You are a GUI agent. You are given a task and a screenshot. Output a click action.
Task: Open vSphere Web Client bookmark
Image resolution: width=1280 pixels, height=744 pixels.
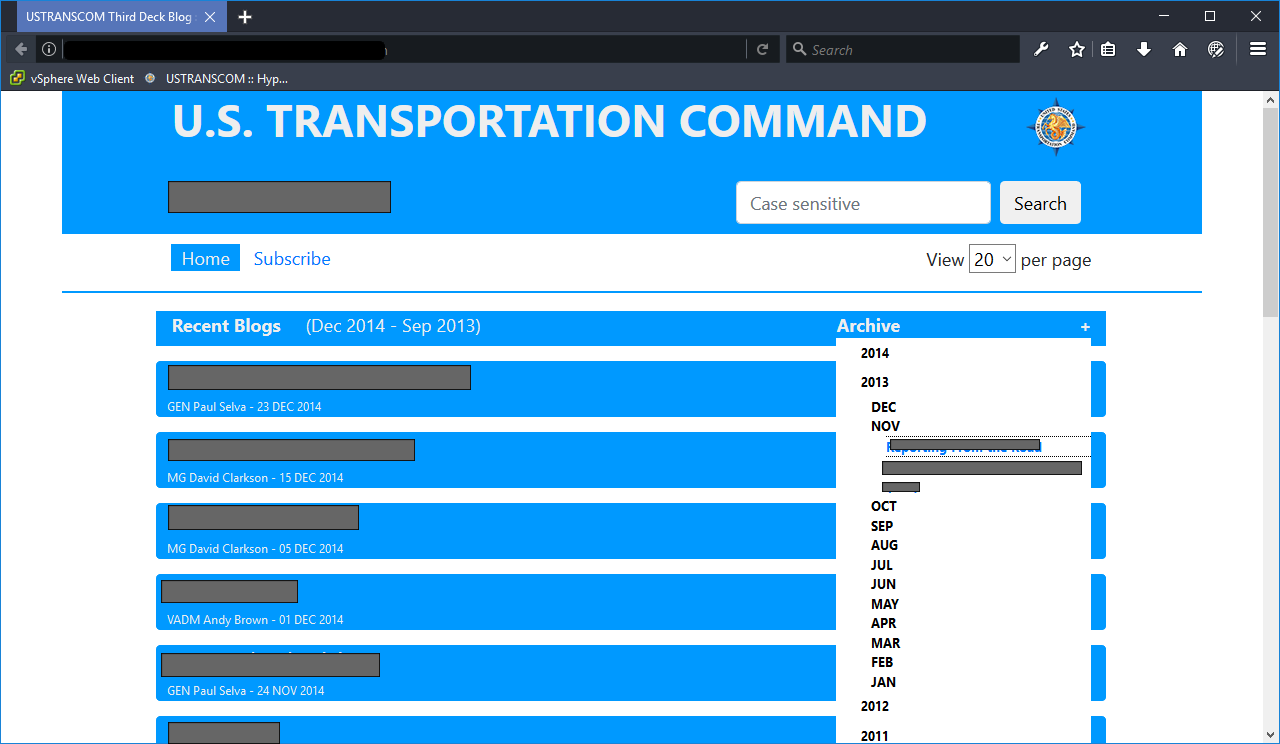click(72, 78)
